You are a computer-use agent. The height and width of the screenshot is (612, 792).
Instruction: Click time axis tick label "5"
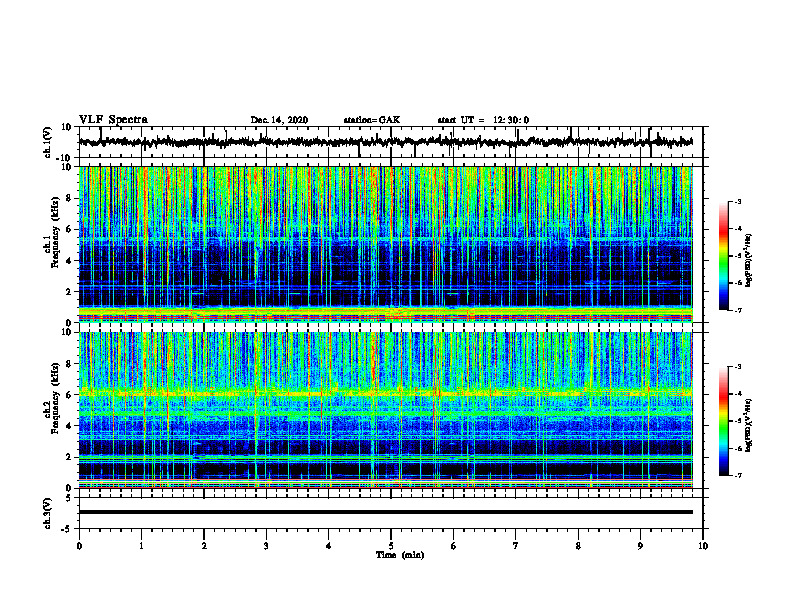[x=391, y=546]
